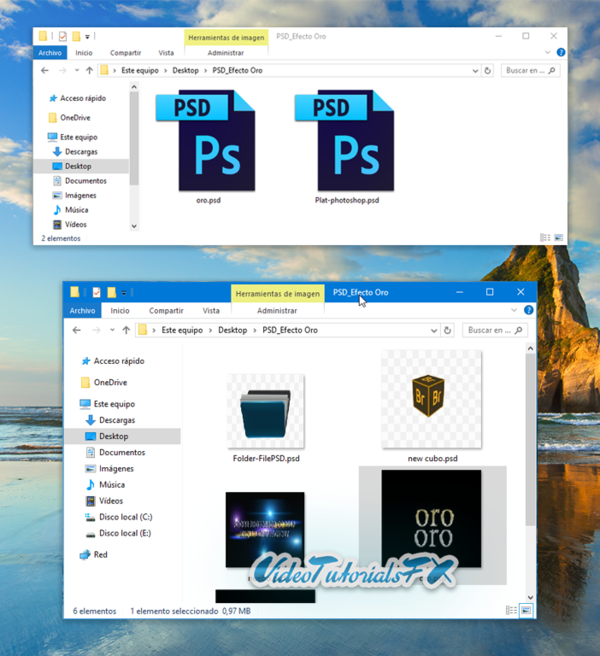
Task: Click Herramientas de imagen in top window
Action: (226, 38)
